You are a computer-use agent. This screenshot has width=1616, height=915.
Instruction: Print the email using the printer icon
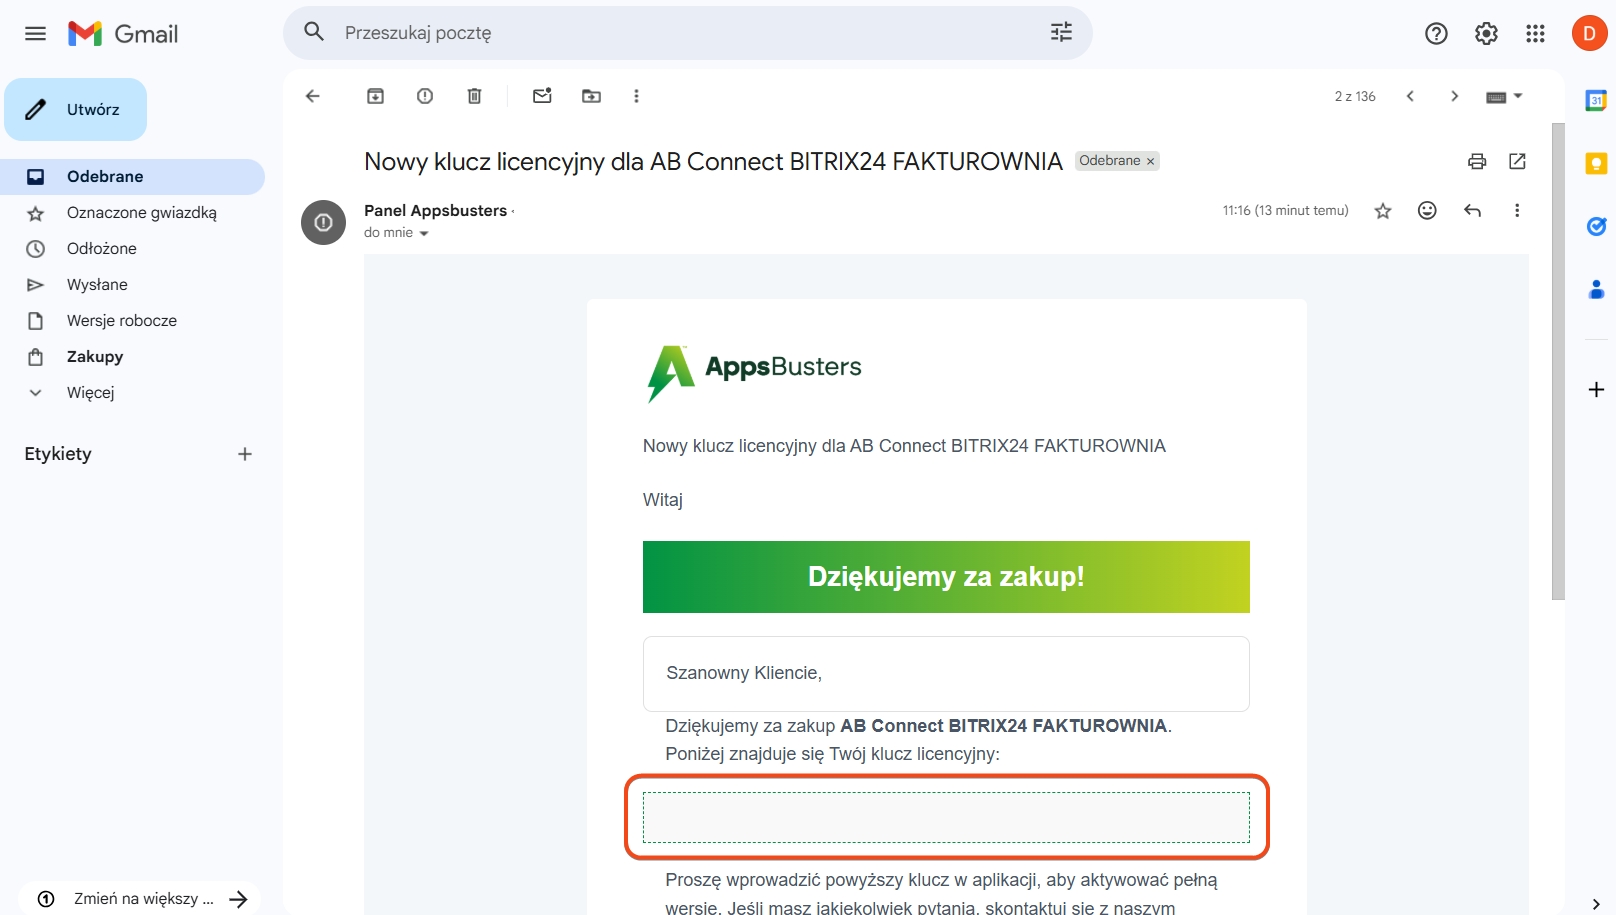point(1477,161)
